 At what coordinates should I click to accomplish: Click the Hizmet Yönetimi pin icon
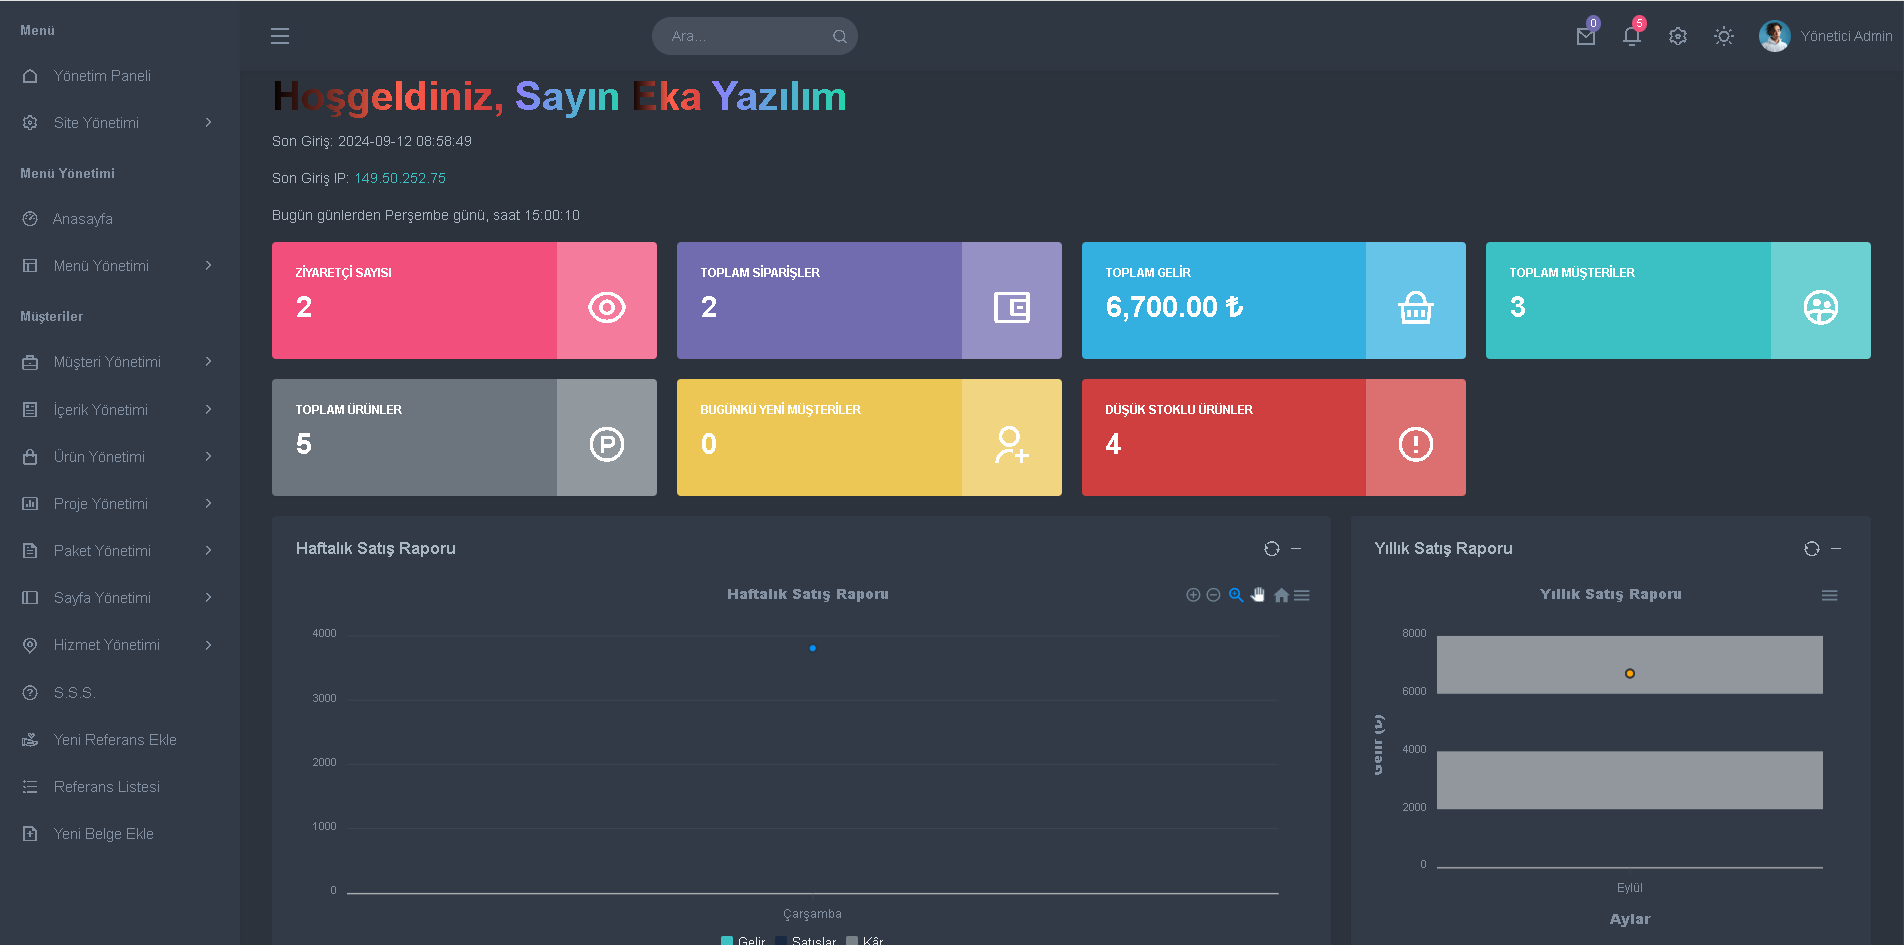tap(30, 645)
